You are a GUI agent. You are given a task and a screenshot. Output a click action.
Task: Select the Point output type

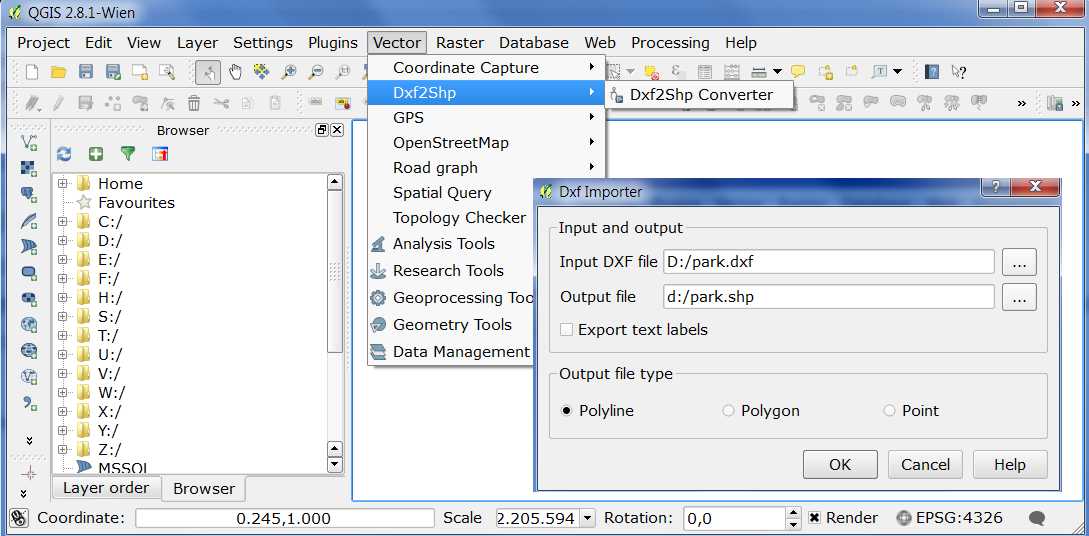click(x=889, y=410)
